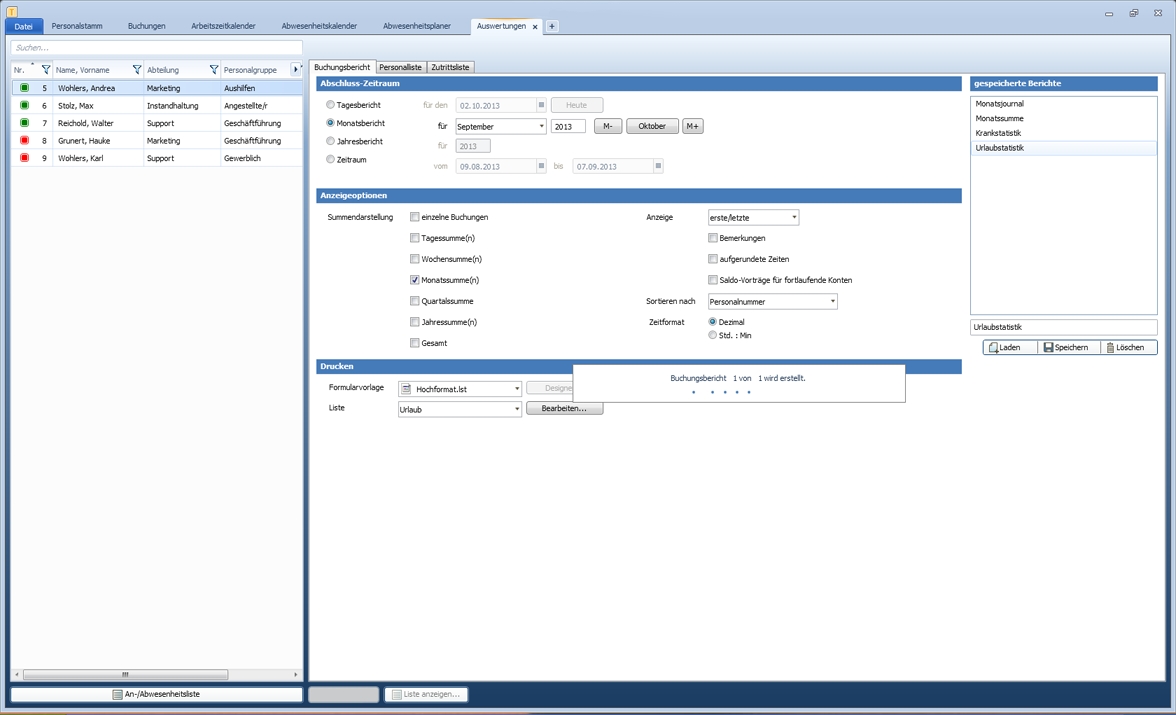Viewport: 1176px width, 715px height.
Task: Click red status icon for Grunert, Hauke
Action: [x=24, y=140]
